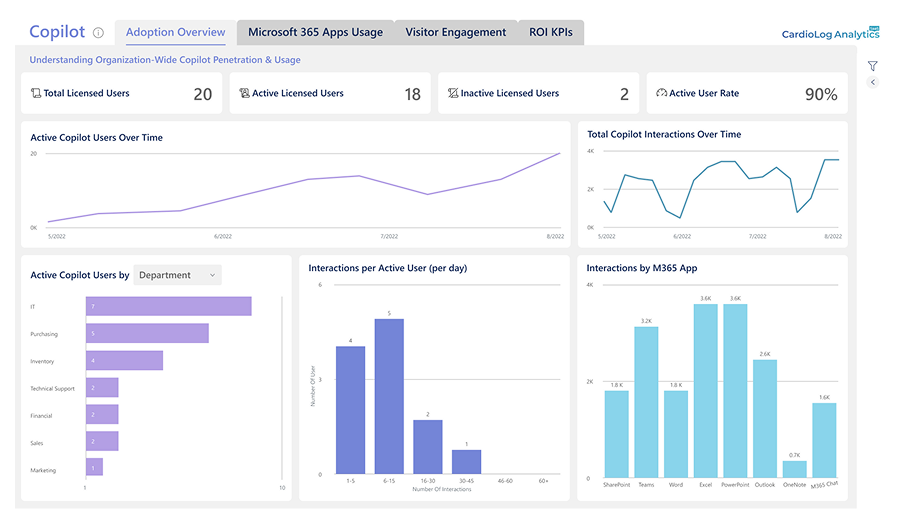Click the info icon beside Copilot title

98,33
